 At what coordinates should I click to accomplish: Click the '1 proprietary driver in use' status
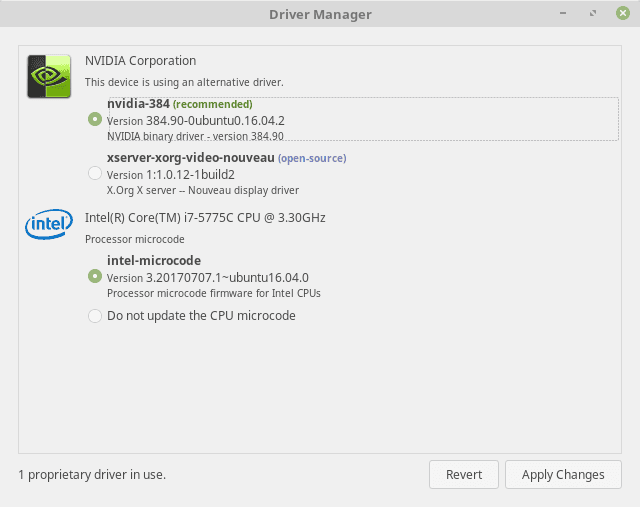pyautogui.click(x=92, y=475)
